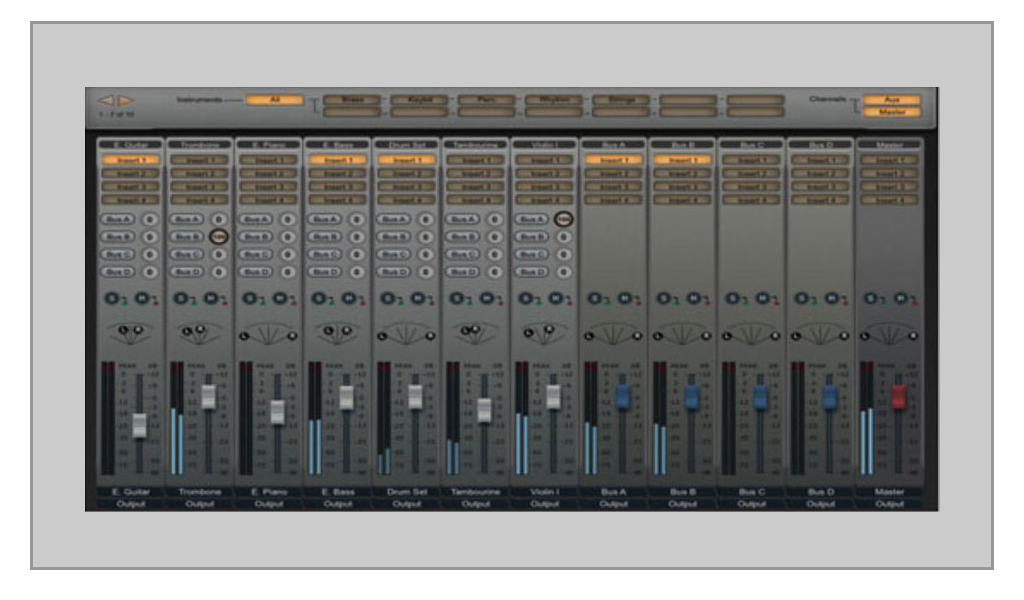This screenshot has width=1024, height=600.
Task: Click the Bus C send button on E. Guitar
Action: 116,254
